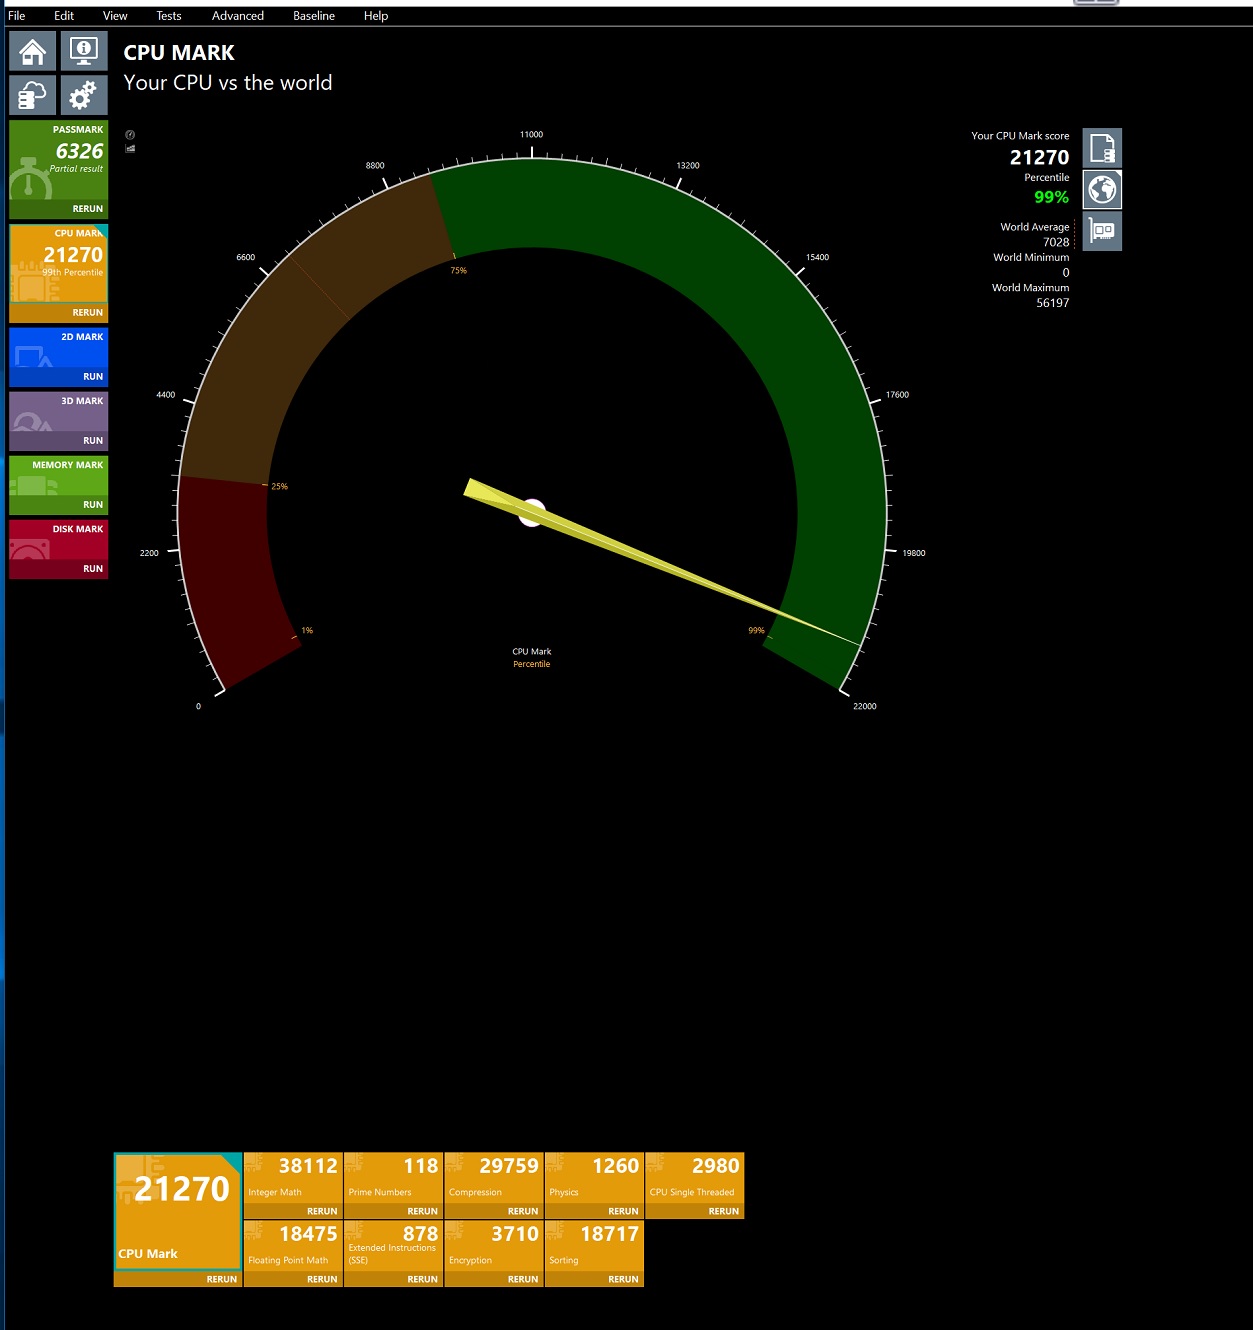Select the Prime Numbers 118 result
This screenshot has width=1253, height=1330.
[393, 1178]
